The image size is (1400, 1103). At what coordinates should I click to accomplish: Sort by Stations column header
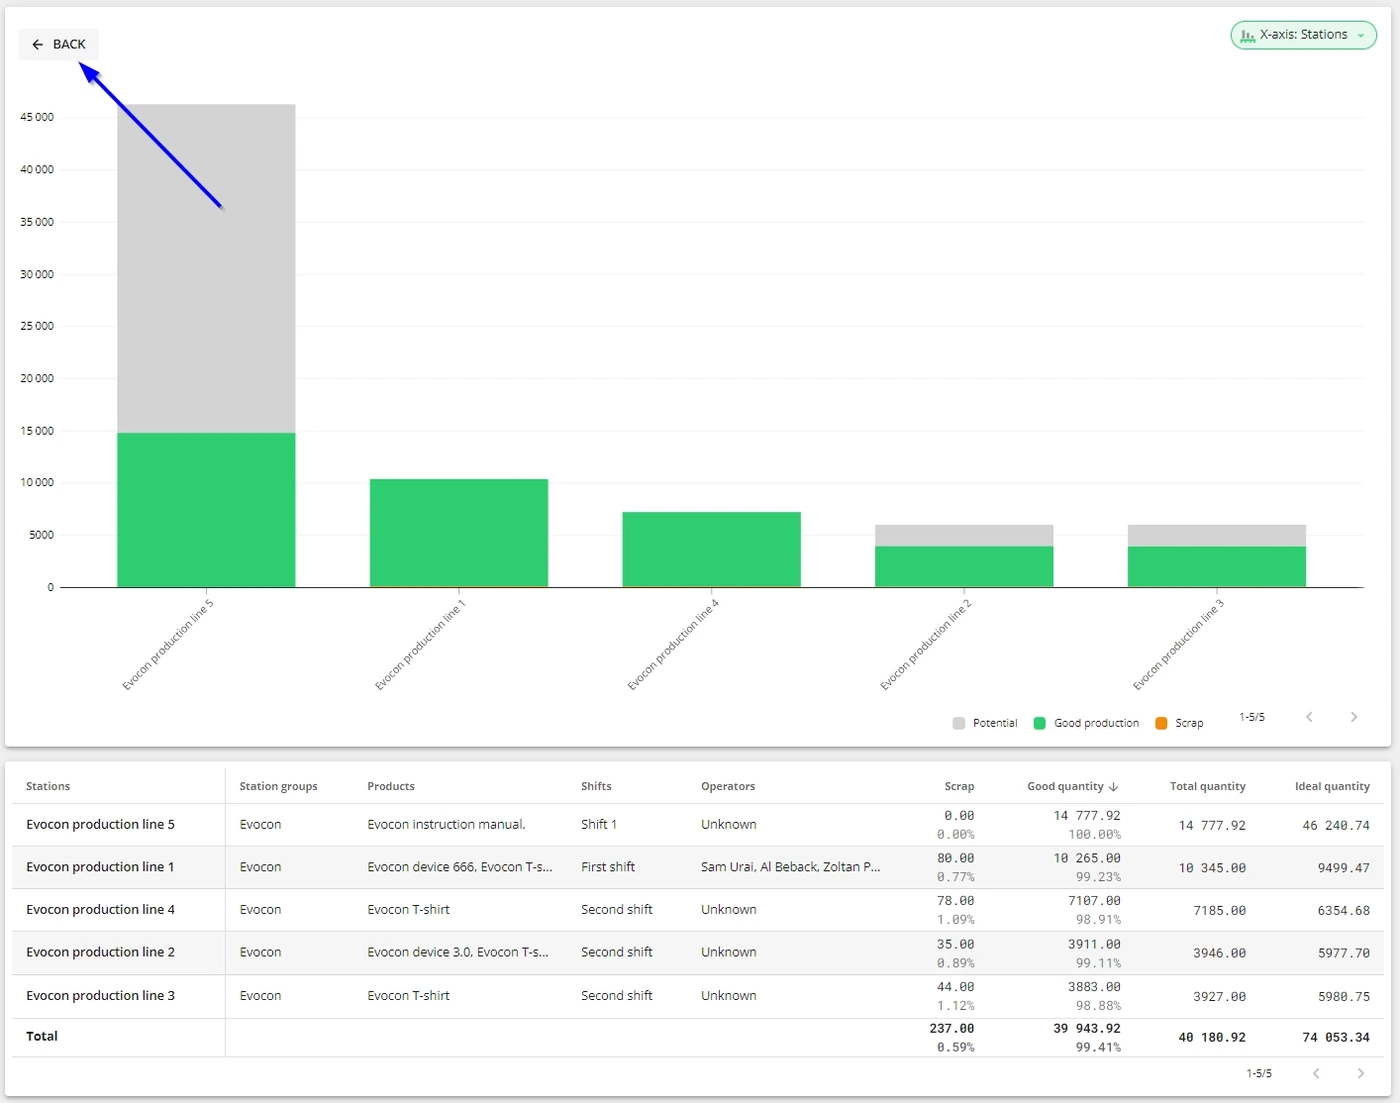(48, 786)
